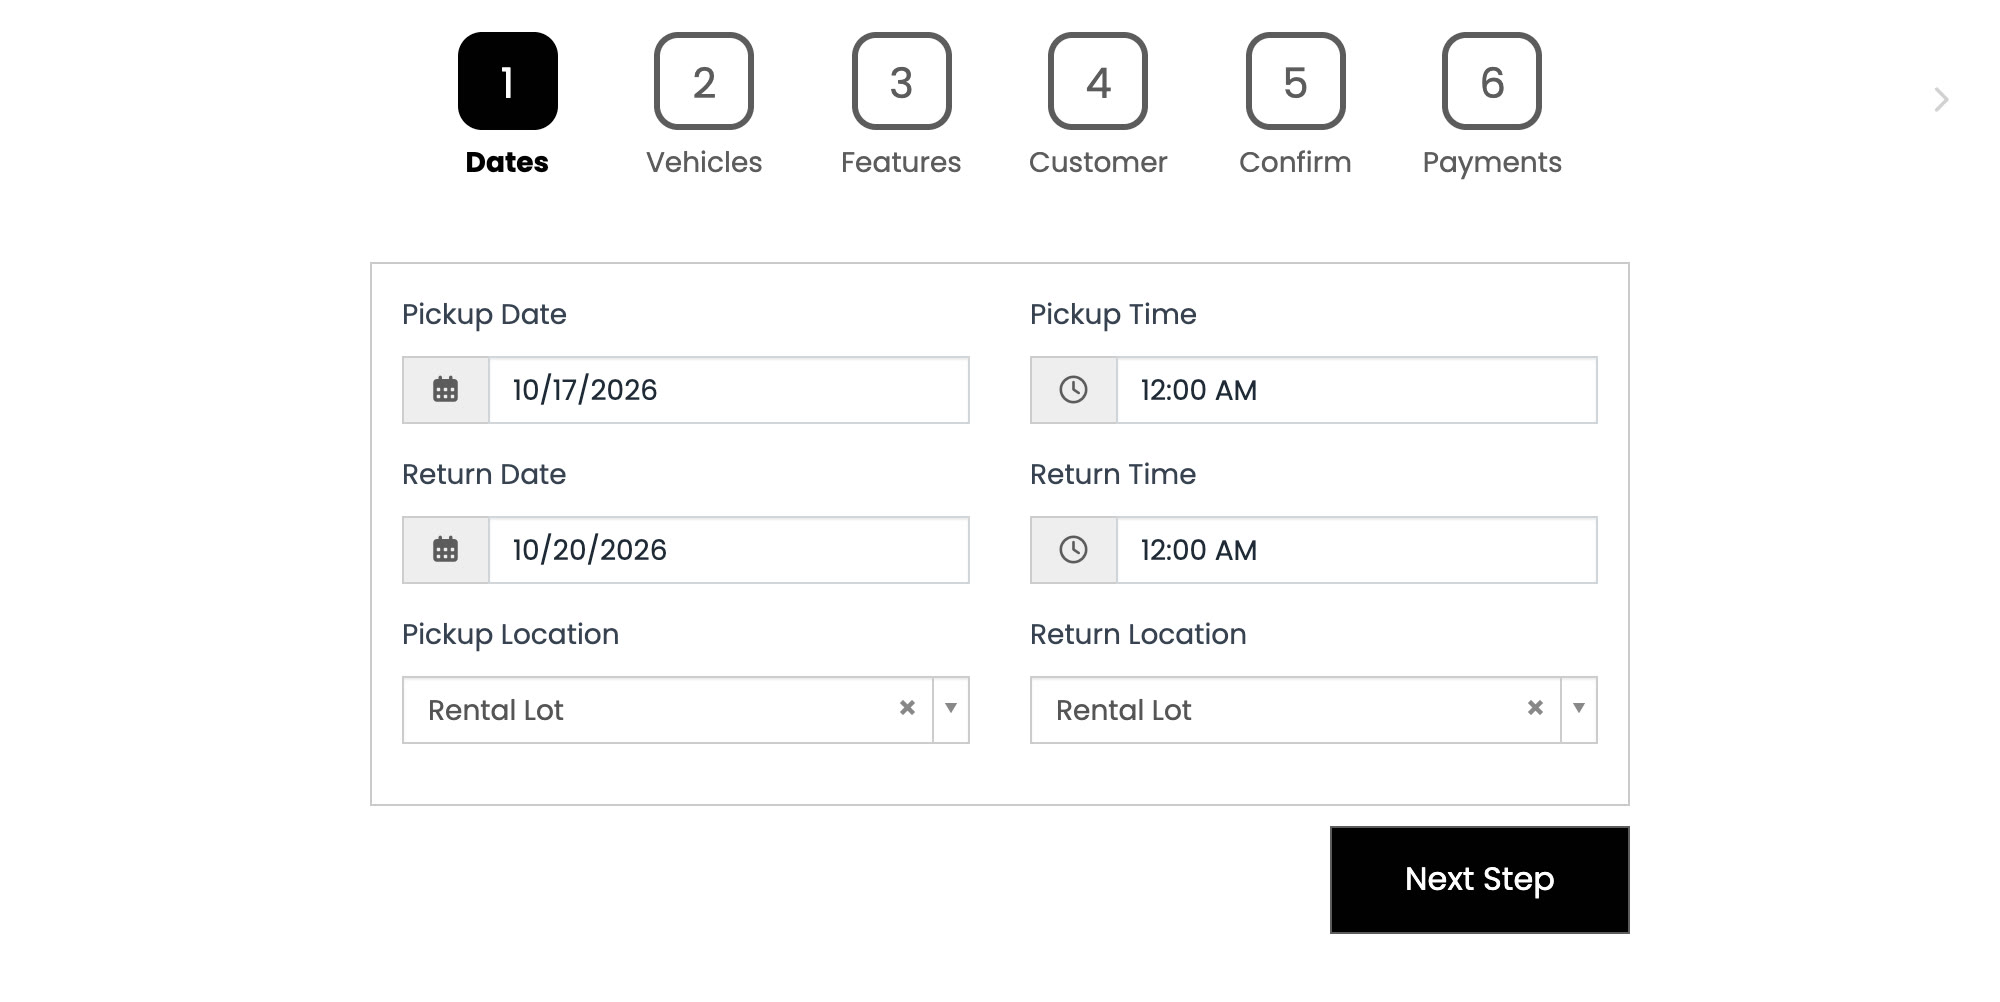Viewport: 2000px width, 1002px height.
Task: Go to step 1 Dates
Action: click(507, 105)
